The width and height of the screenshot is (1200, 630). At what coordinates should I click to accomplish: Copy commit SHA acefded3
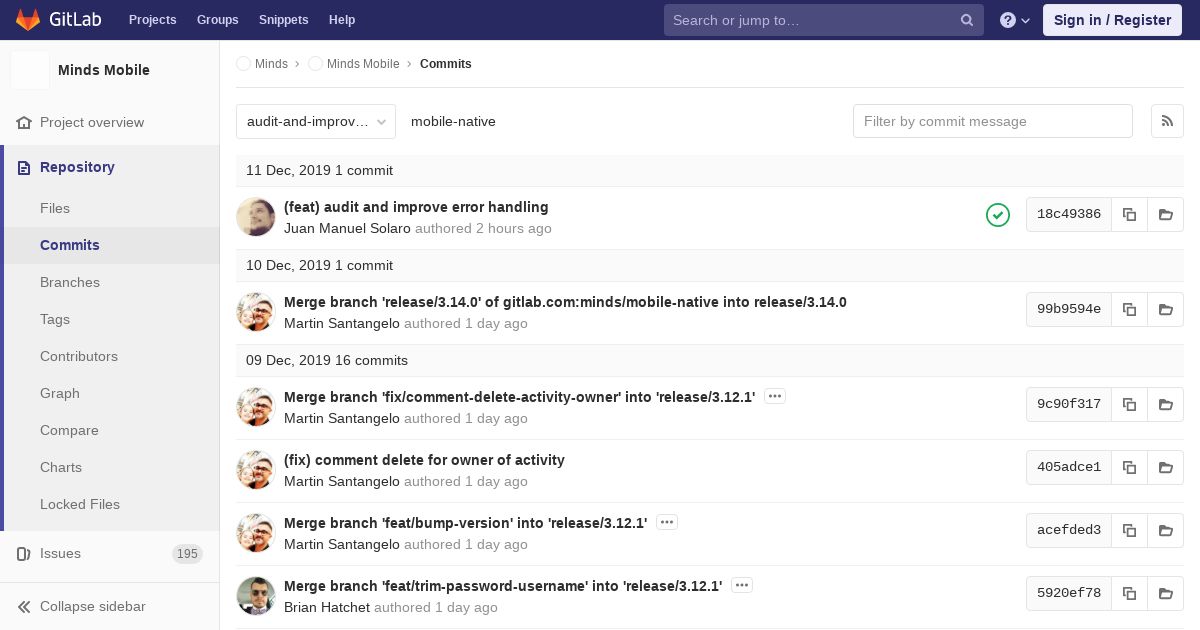click(x=1129, y=530)
